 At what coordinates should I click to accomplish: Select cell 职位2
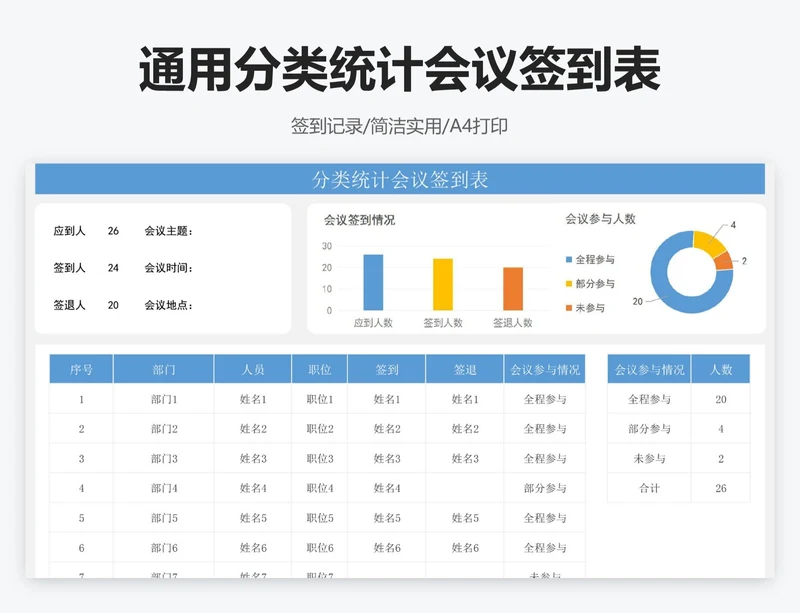click(x=320, y=429)
